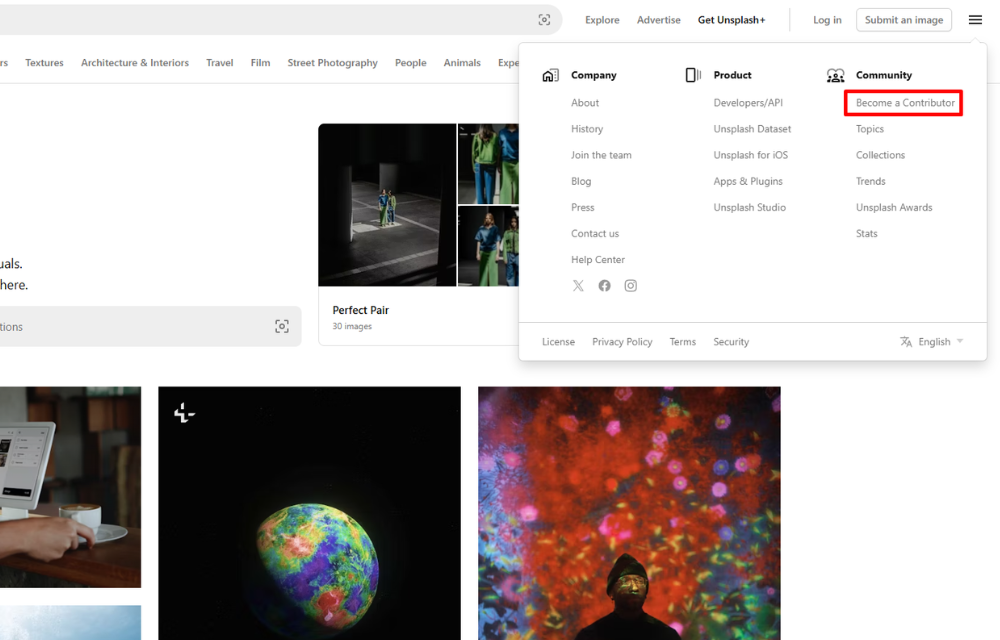1000x640 pixels.
Task: Open Trends in Community menu
Action: 871,181
